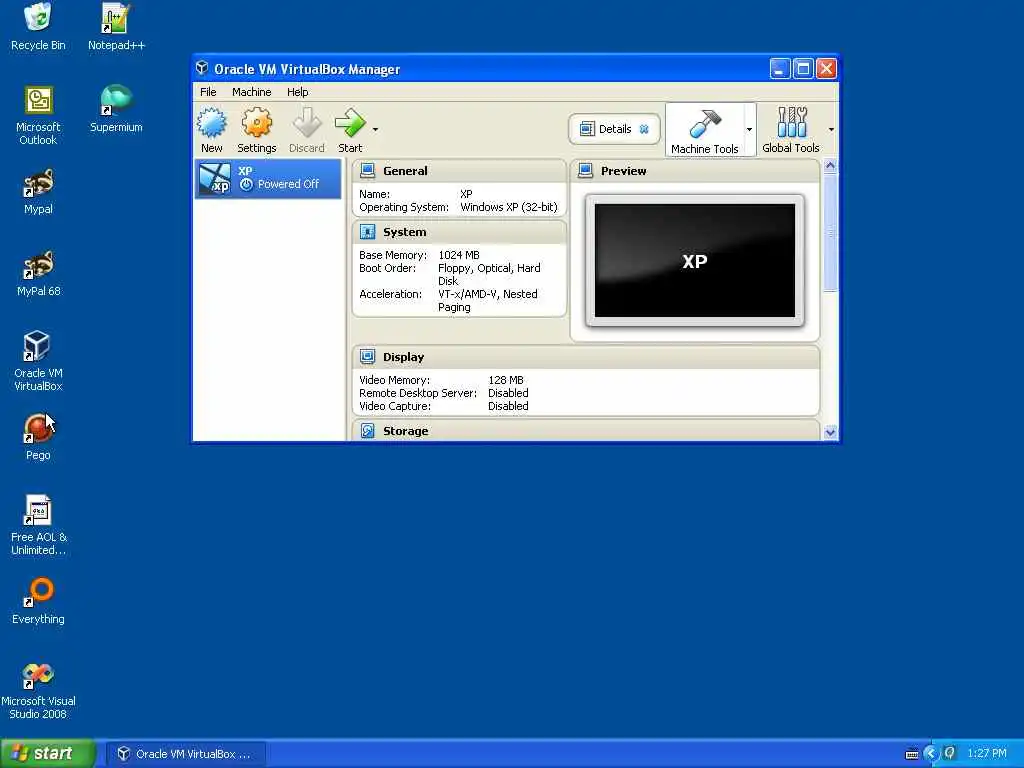Click the details pane scrollbar thumb
The width and height of the screenshot is (1024, 768).
tap(830, 232)
